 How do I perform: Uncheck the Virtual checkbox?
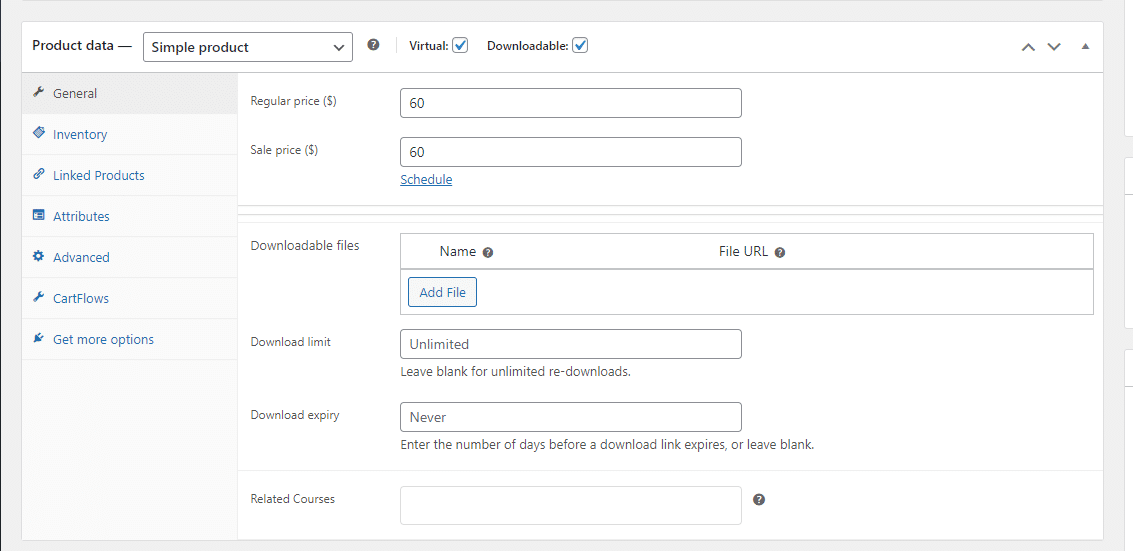coord(460,45)
